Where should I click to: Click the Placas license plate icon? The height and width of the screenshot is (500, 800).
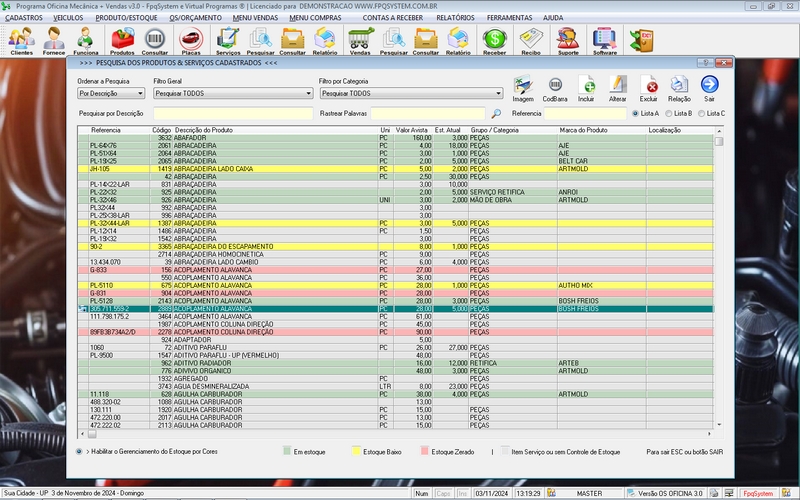click(190, 40)
